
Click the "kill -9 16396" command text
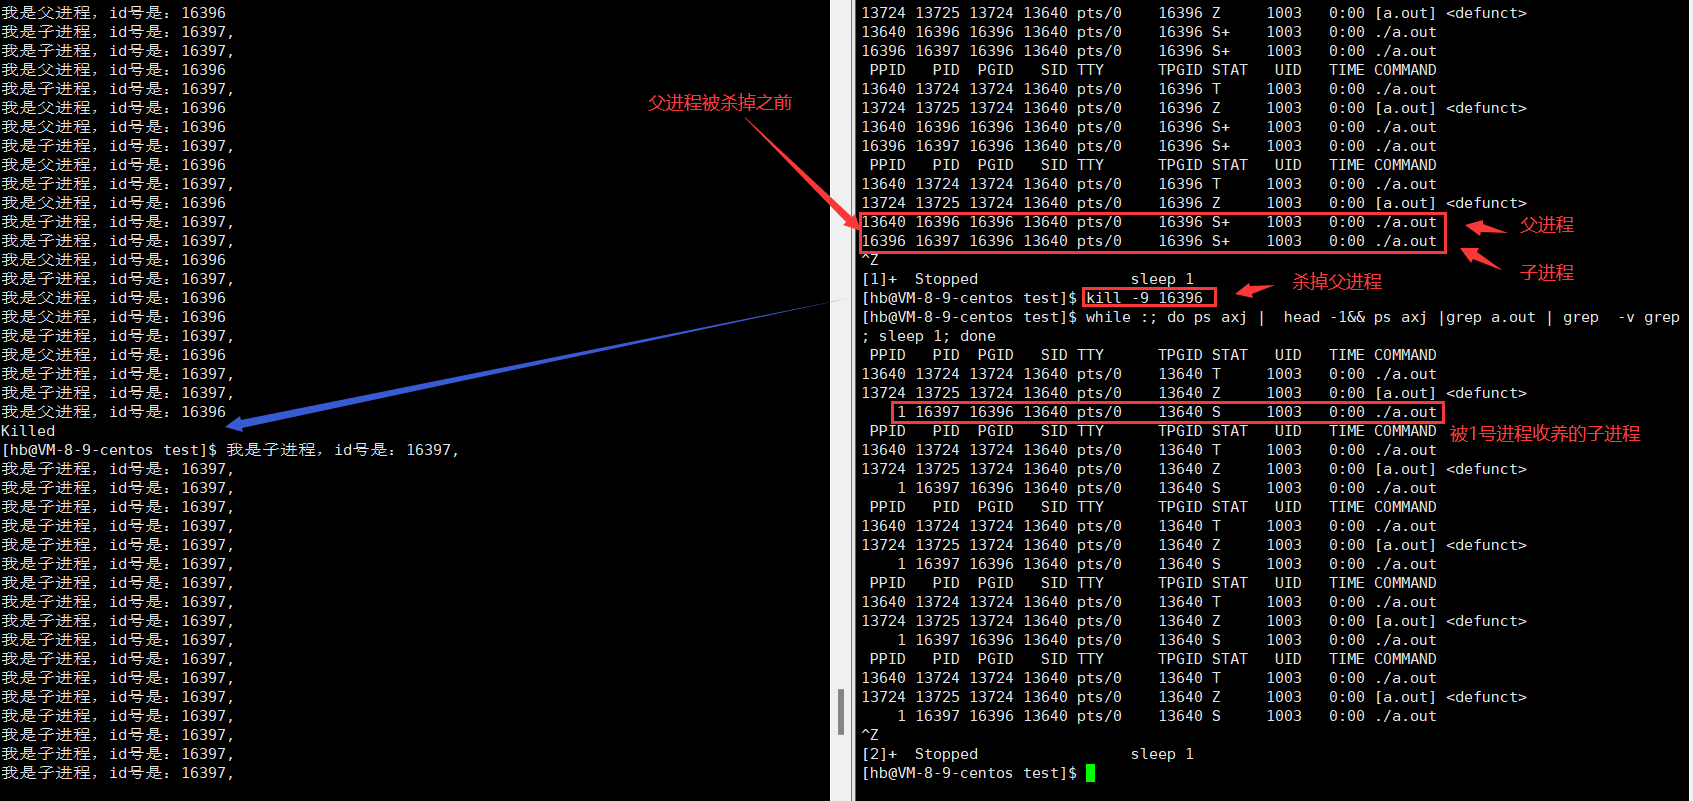pos(1145,298)
